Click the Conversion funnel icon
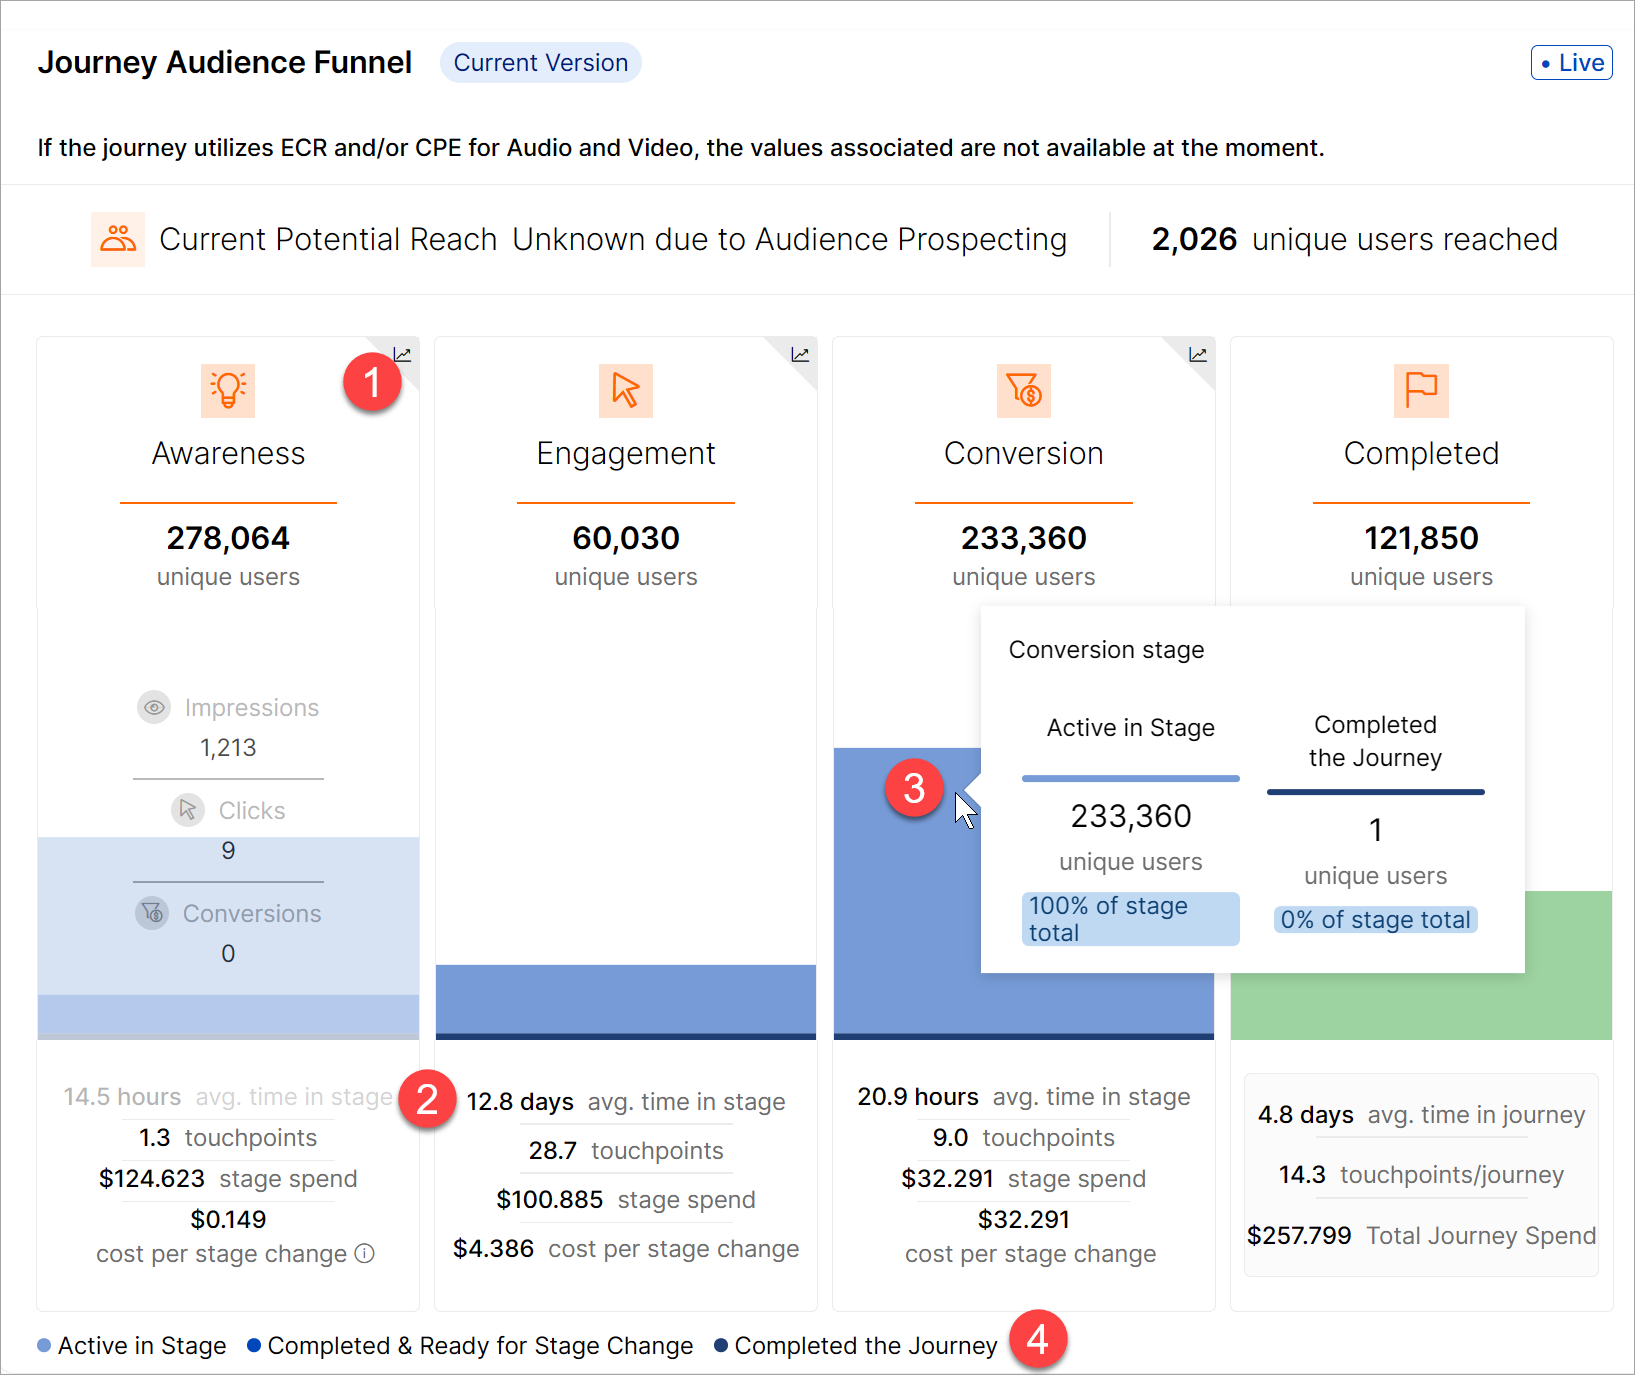 pyautogui.click(x=1023, y=390)
